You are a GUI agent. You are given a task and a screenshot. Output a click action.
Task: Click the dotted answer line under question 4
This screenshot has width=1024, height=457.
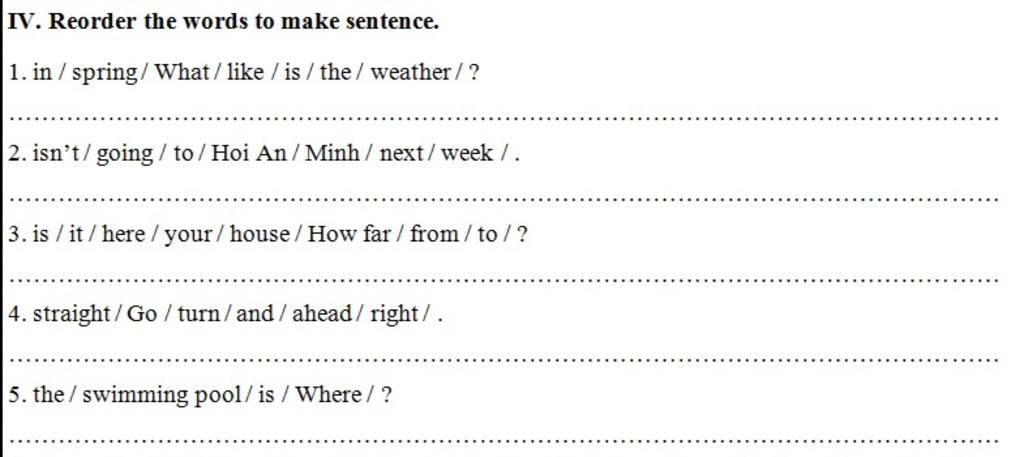(x=506, y=360)
